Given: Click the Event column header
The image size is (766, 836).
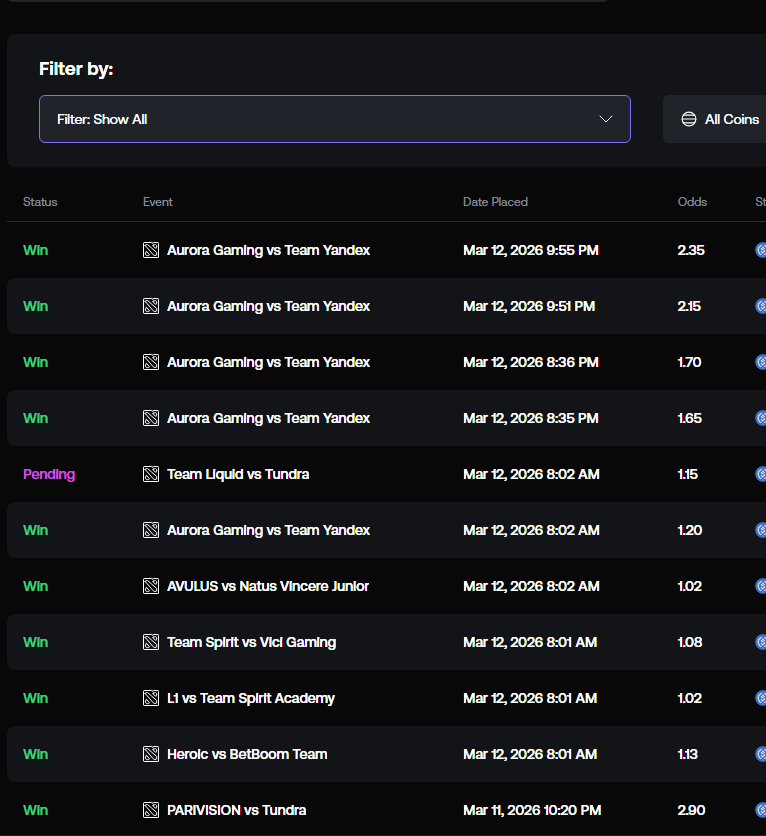Looking at the screenshot, I should 158,202.
